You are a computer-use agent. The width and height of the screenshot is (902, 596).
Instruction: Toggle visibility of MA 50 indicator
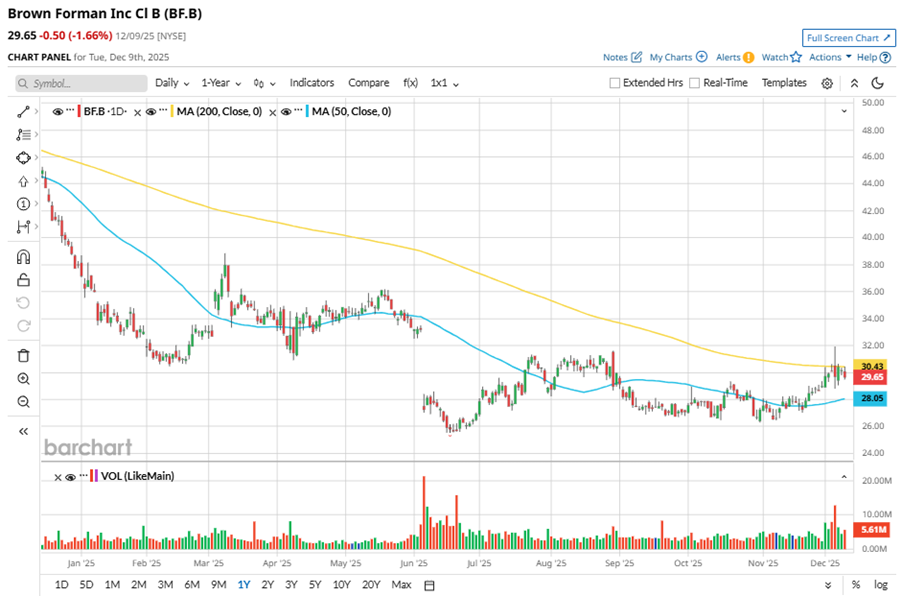(286, 112)
